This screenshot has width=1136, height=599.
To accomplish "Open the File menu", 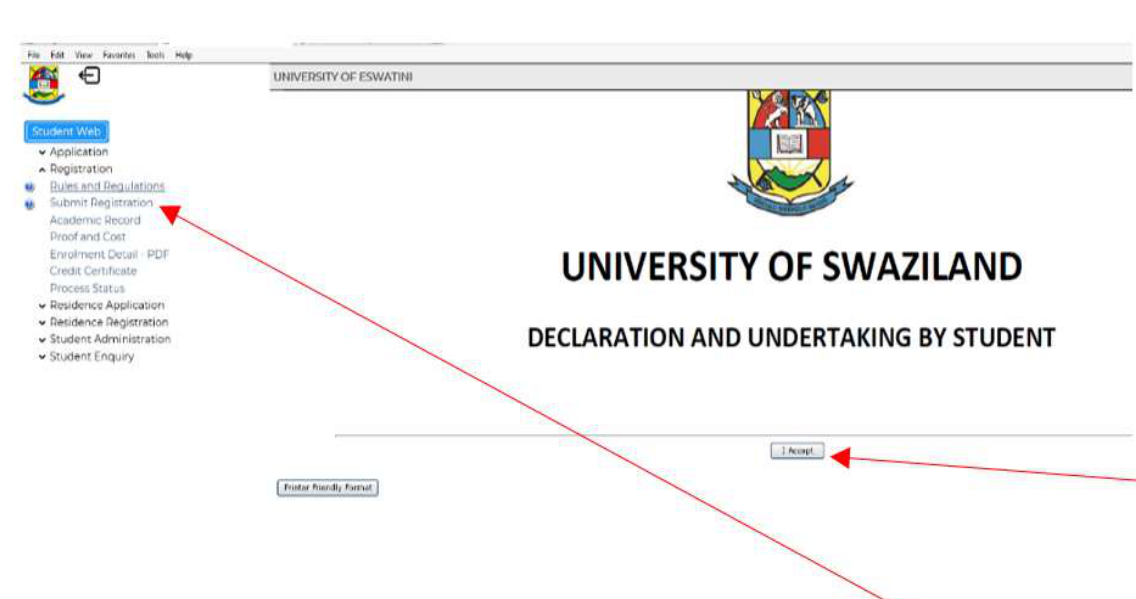I will click(33, 55).
